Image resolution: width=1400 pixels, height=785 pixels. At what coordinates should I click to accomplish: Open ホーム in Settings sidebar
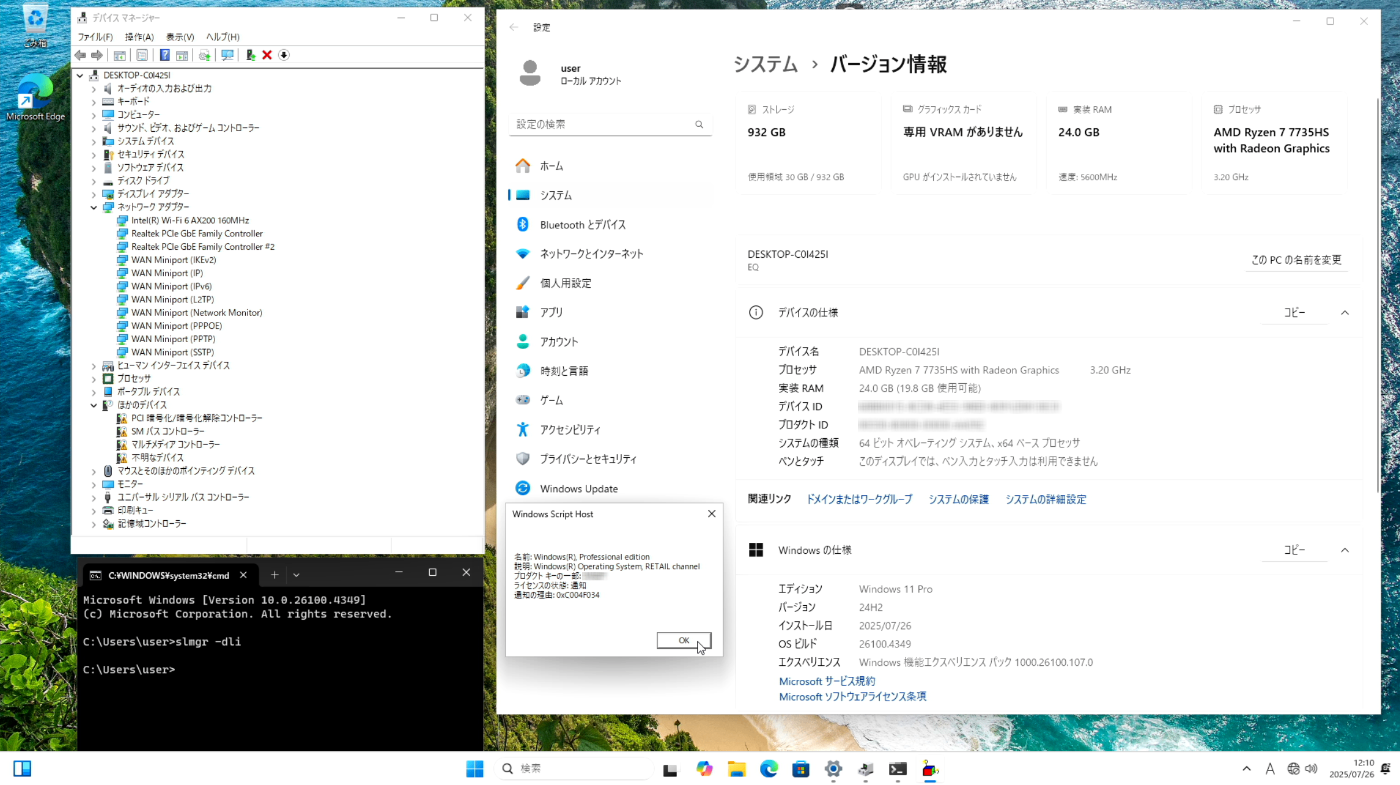tap(610, 166)
